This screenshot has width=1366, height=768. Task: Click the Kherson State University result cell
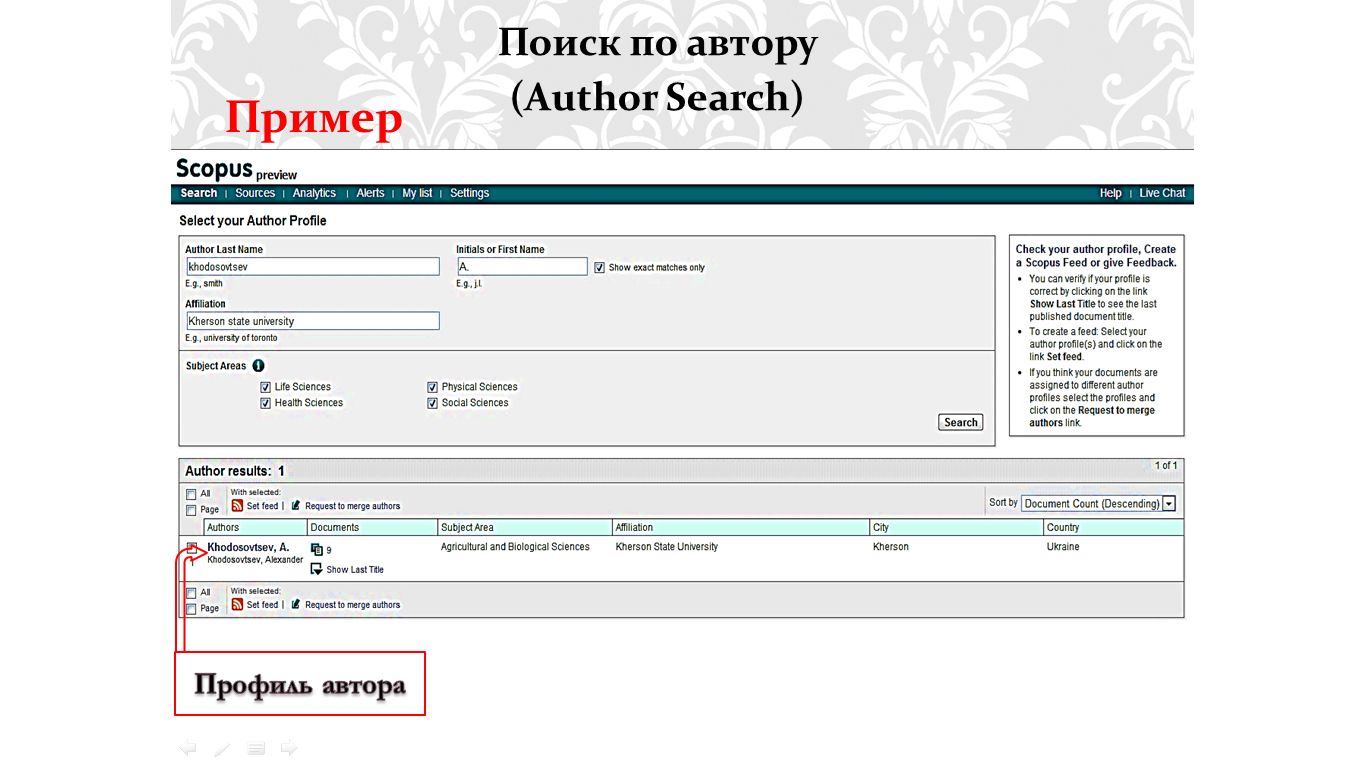pyautogui.click(x=667, y=547)
